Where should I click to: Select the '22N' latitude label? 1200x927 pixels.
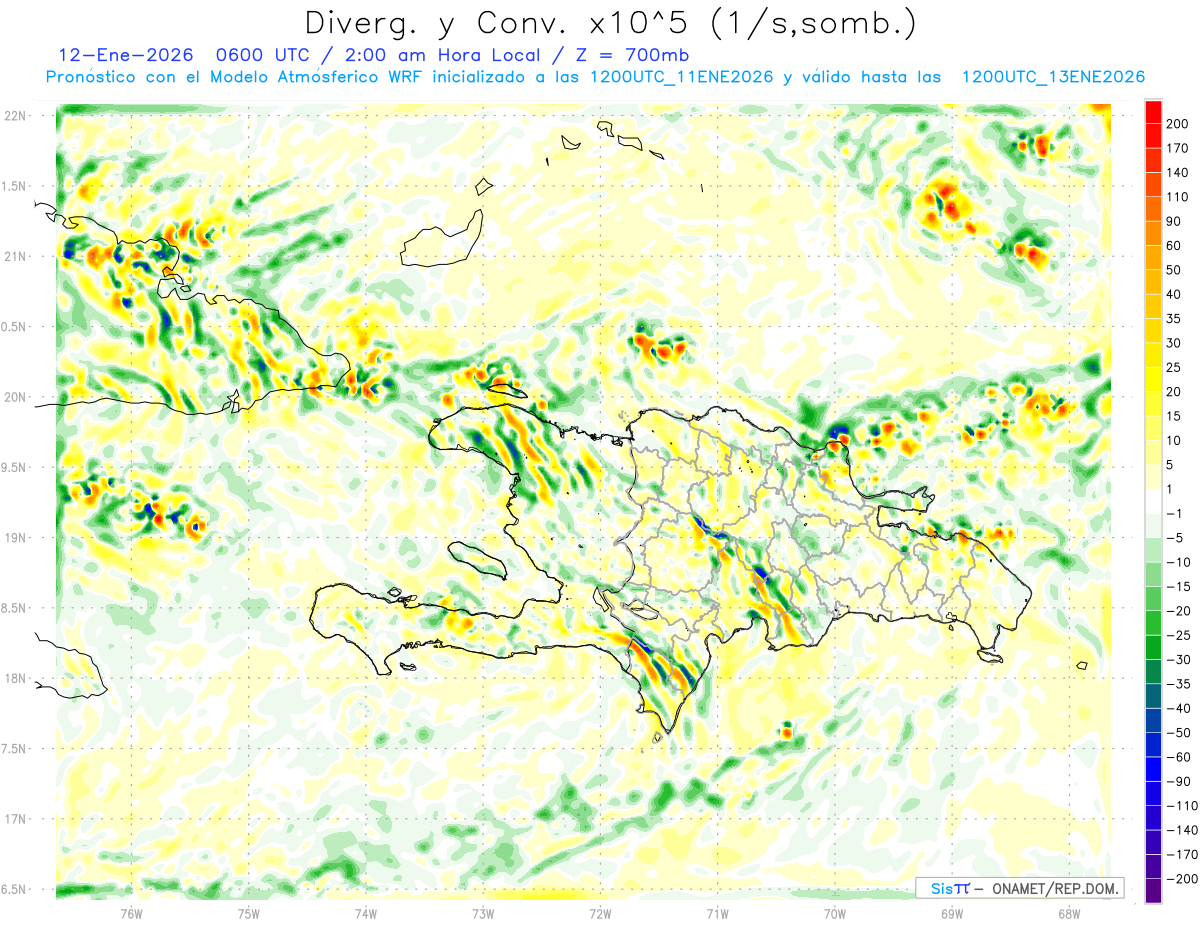16,116
